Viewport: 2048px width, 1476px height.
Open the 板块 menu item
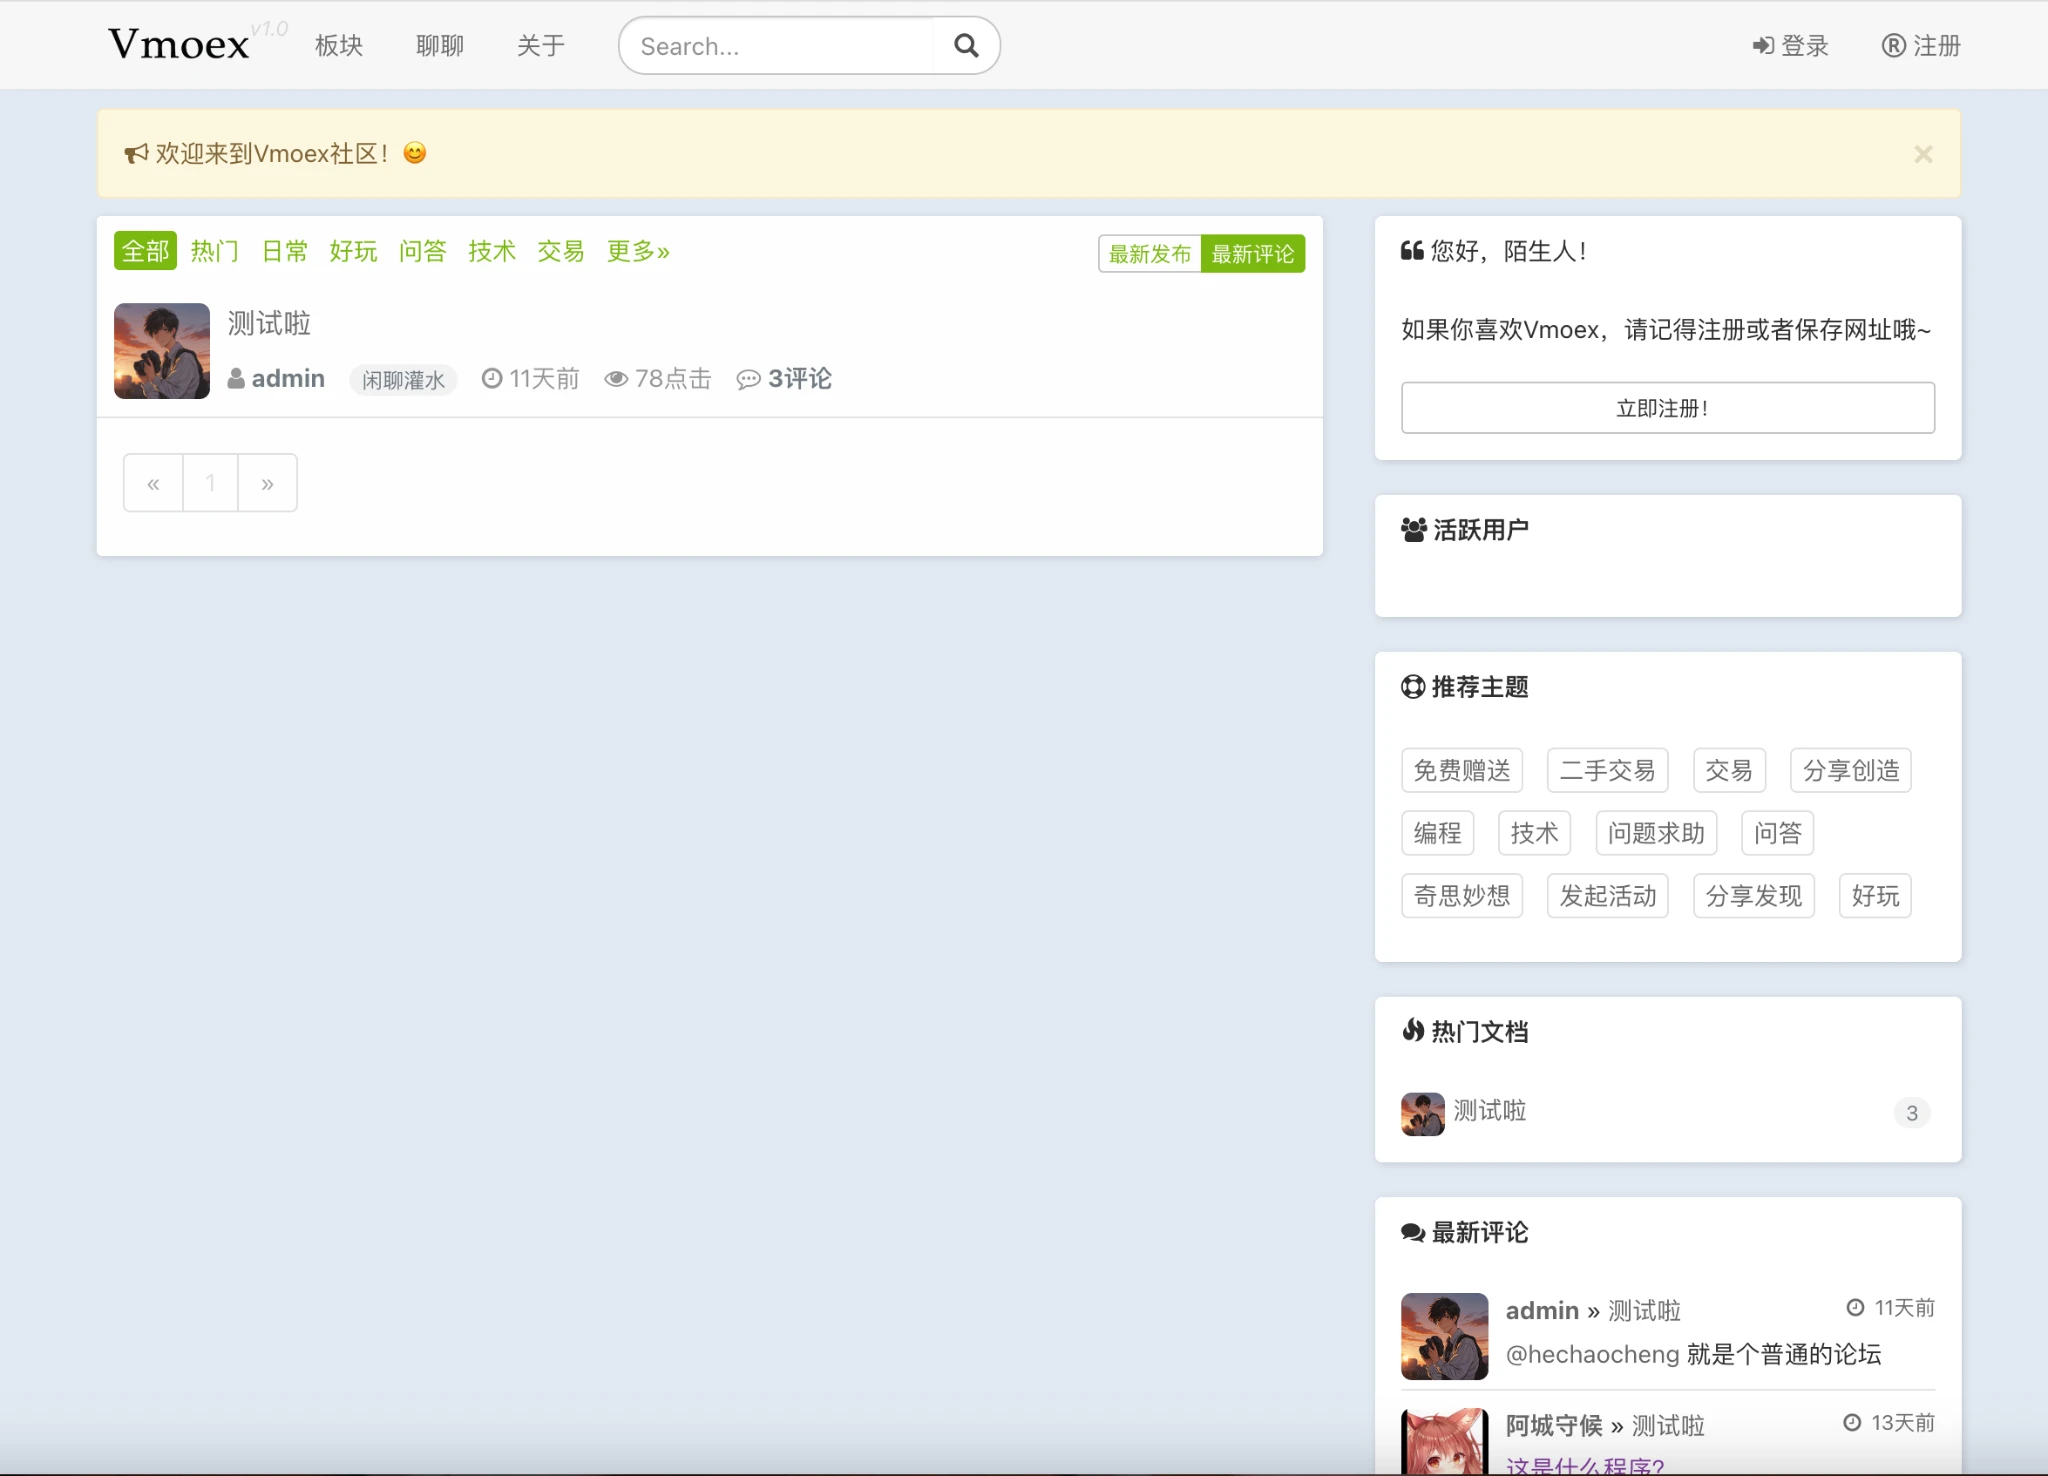click(339, 46)
